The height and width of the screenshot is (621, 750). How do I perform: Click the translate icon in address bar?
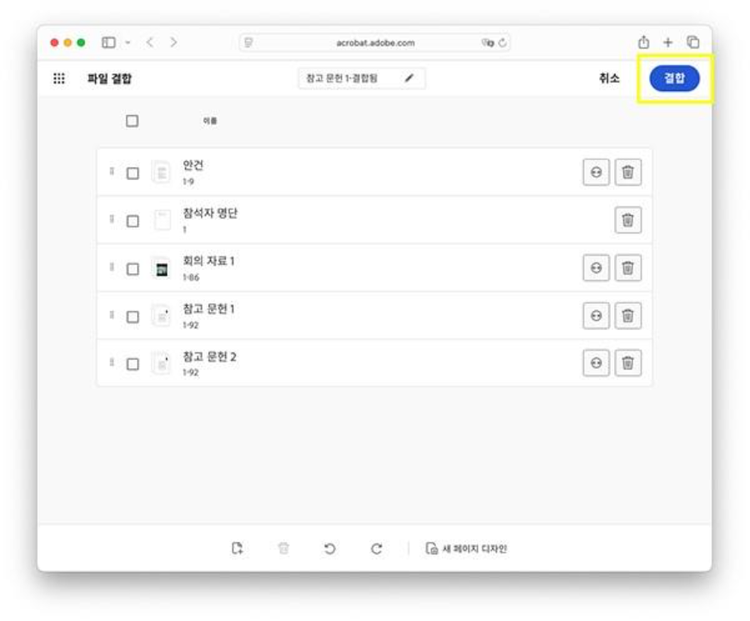[x=488, y=43]
